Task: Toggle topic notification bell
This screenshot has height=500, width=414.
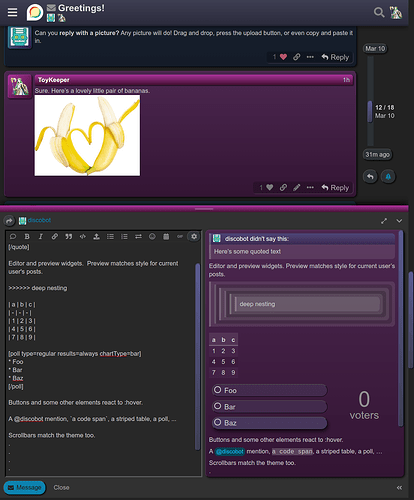Action: click(388, 177)
